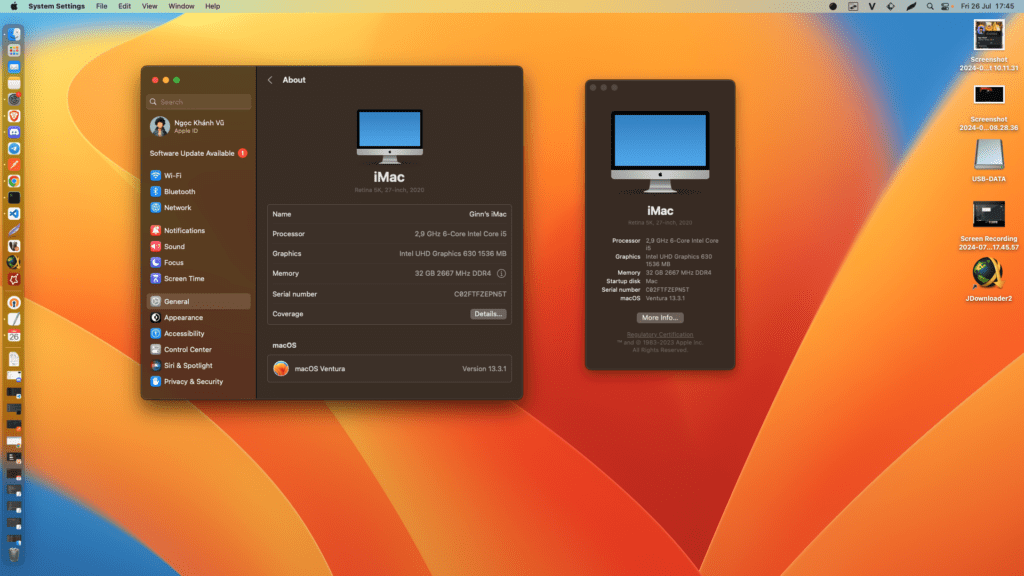Viewport: 1024px width, 576px height.
Task: Open Bluetooth settings in the sidebar
Action: (199, 192)
